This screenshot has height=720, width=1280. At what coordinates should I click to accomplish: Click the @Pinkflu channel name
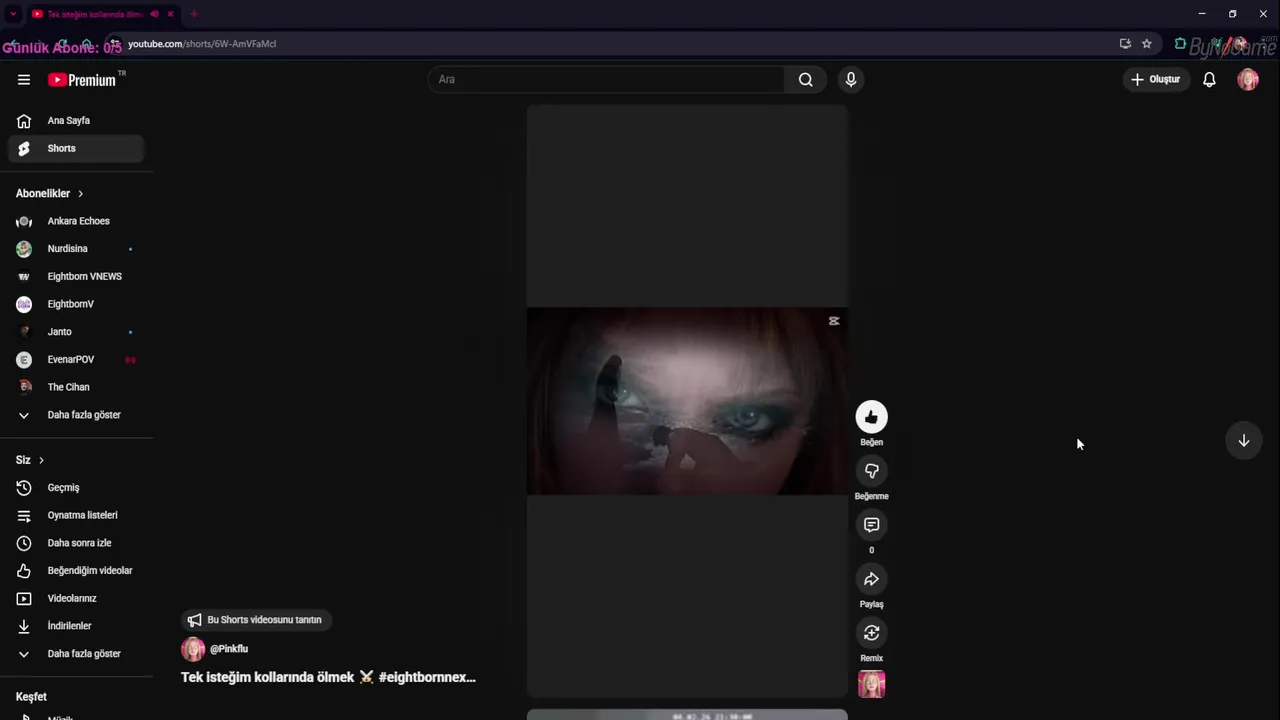tap(229, 649)
